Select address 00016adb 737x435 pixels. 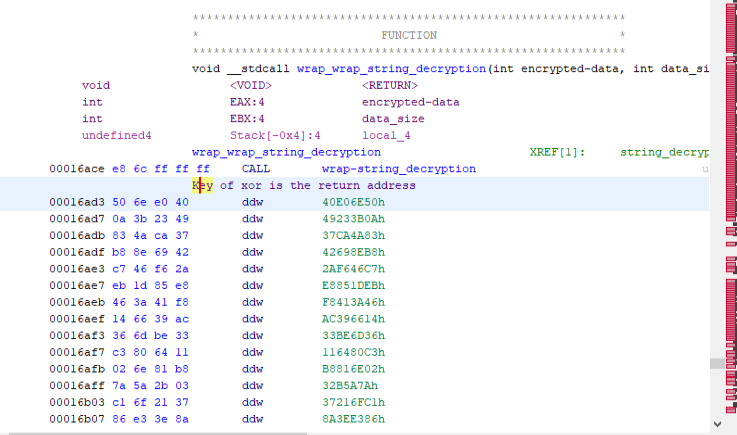[x=77, y=236]
